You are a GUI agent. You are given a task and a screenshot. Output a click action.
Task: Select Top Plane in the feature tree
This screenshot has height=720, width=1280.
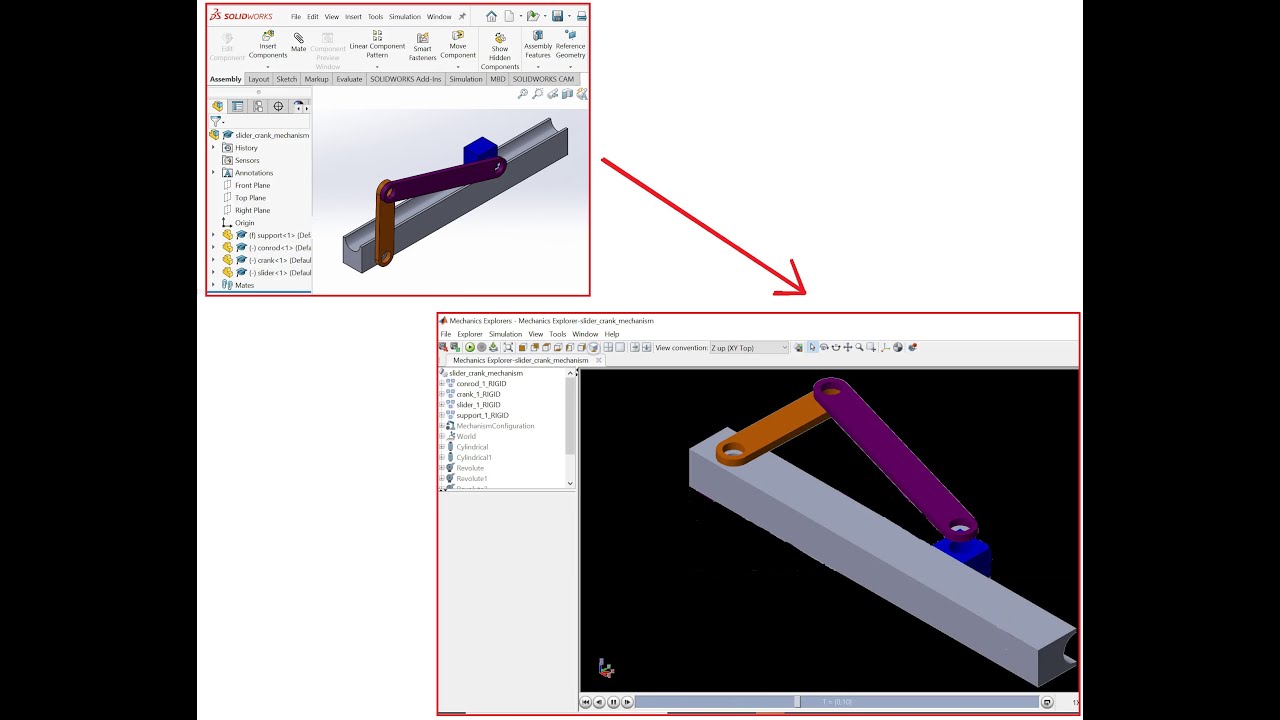[x=250, y=198]
